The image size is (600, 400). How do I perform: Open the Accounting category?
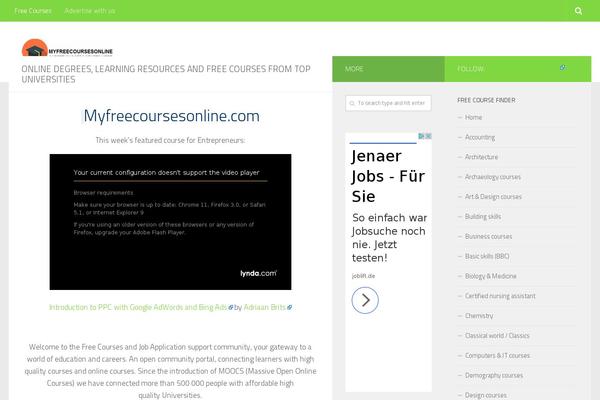[x=480, y=137]
